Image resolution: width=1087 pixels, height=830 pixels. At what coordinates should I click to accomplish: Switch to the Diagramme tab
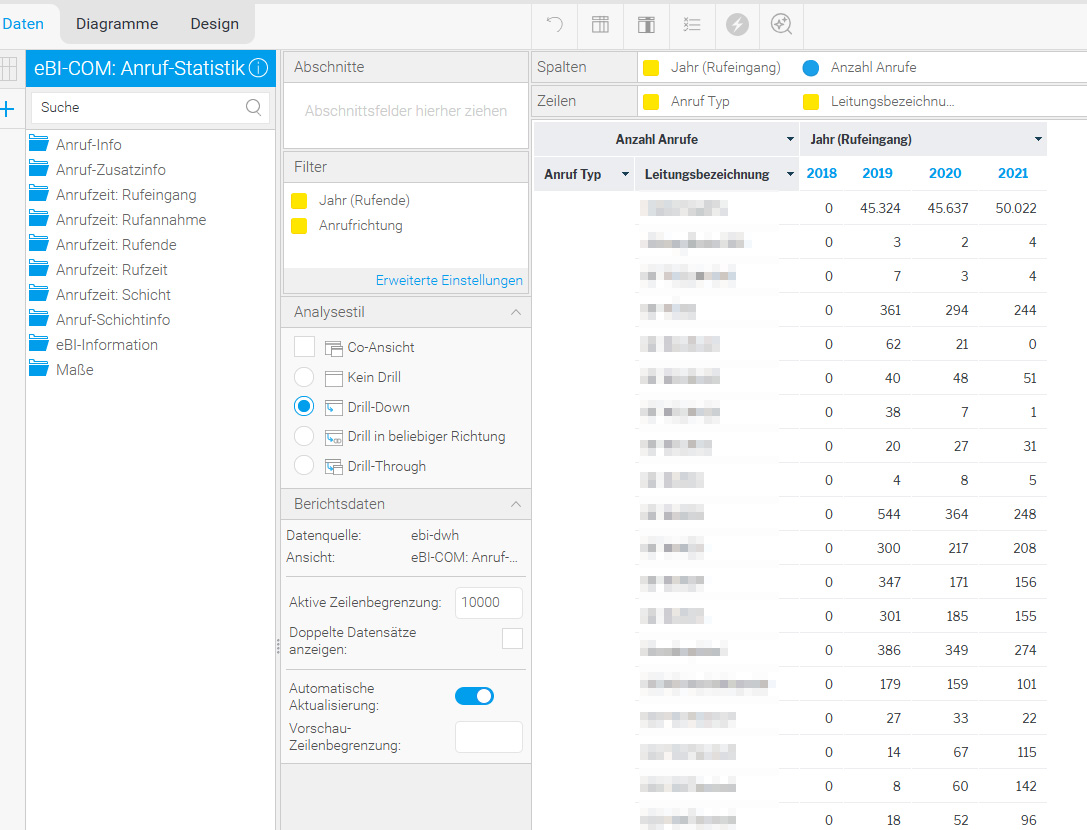click(x=117, y=24)
